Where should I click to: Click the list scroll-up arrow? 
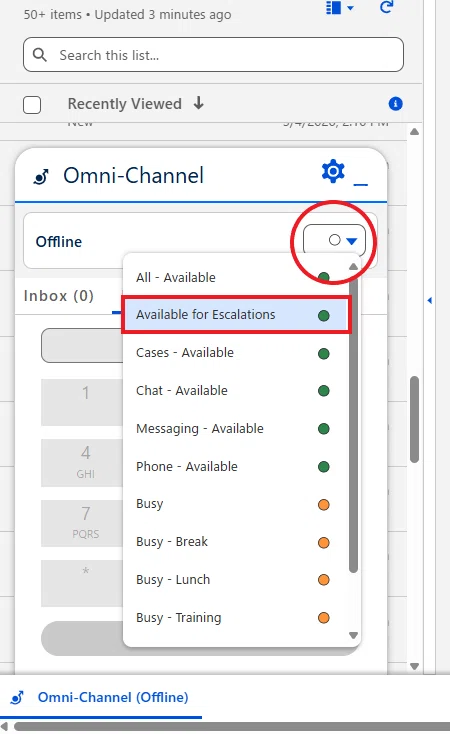tap(414, 132)
